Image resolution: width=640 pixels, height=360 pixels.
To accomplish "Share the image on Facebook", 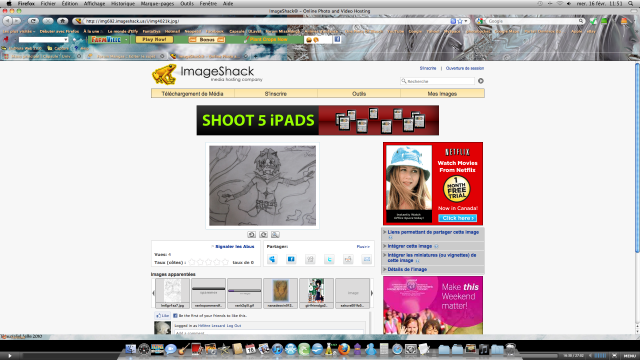I will (291, 259).
